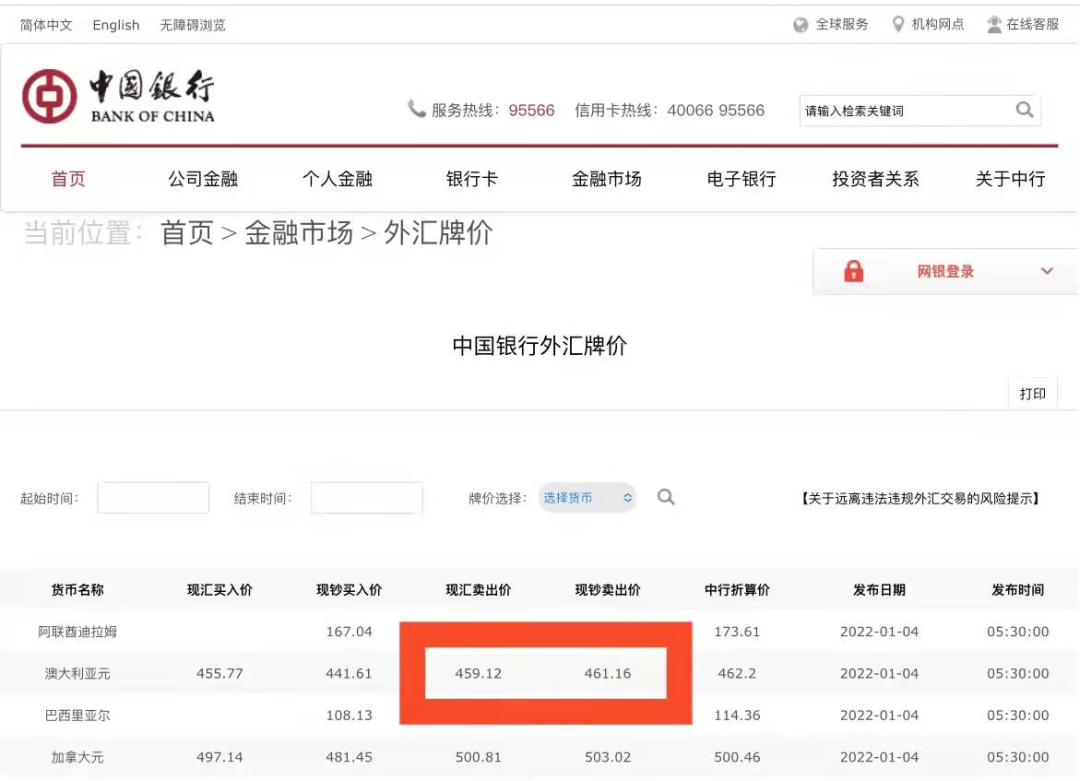Open the 投资者关系 menu

pyautogui.click(x=875, y=179)
